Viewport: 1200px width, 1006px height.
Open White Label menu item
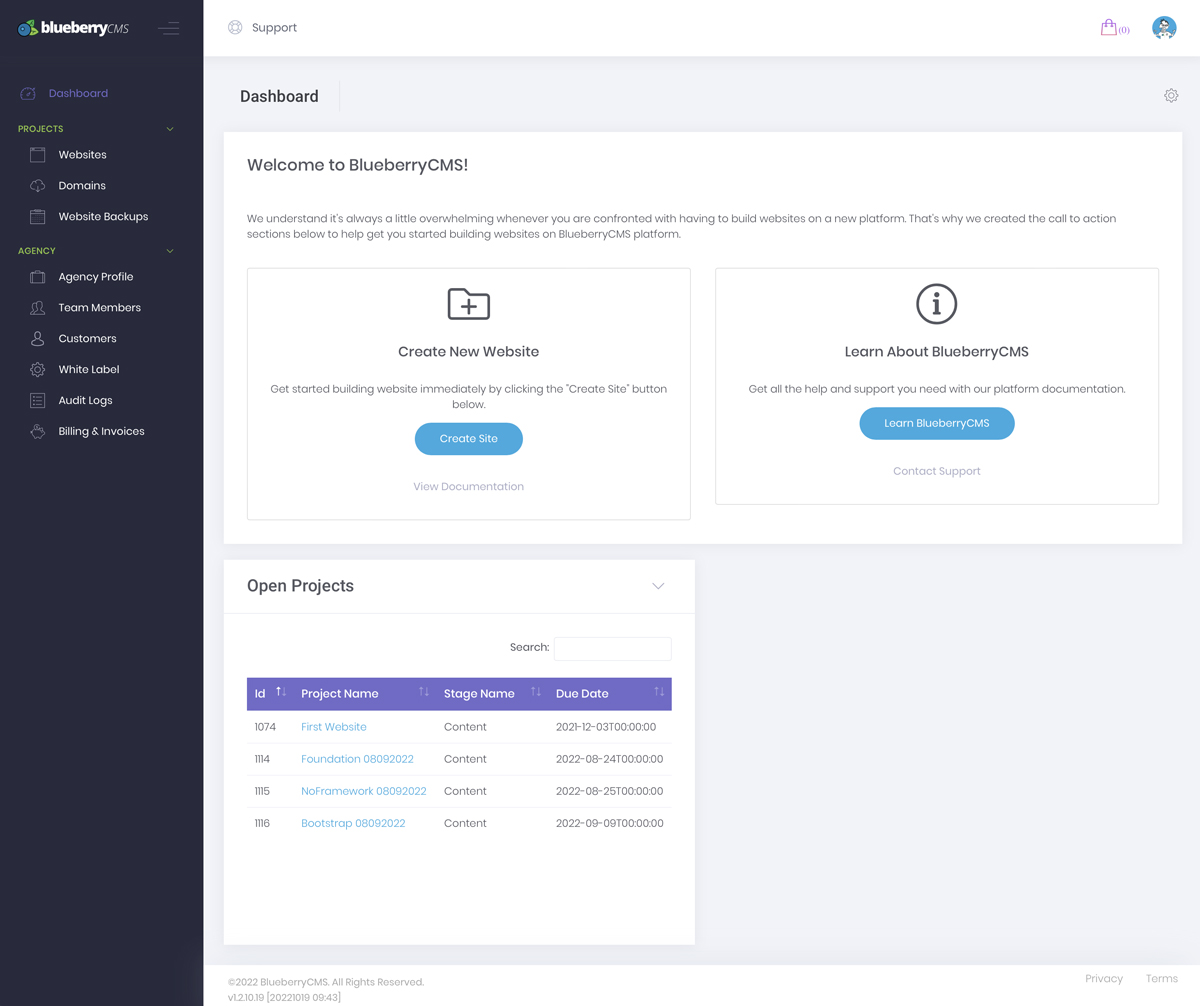coord(89,370)
